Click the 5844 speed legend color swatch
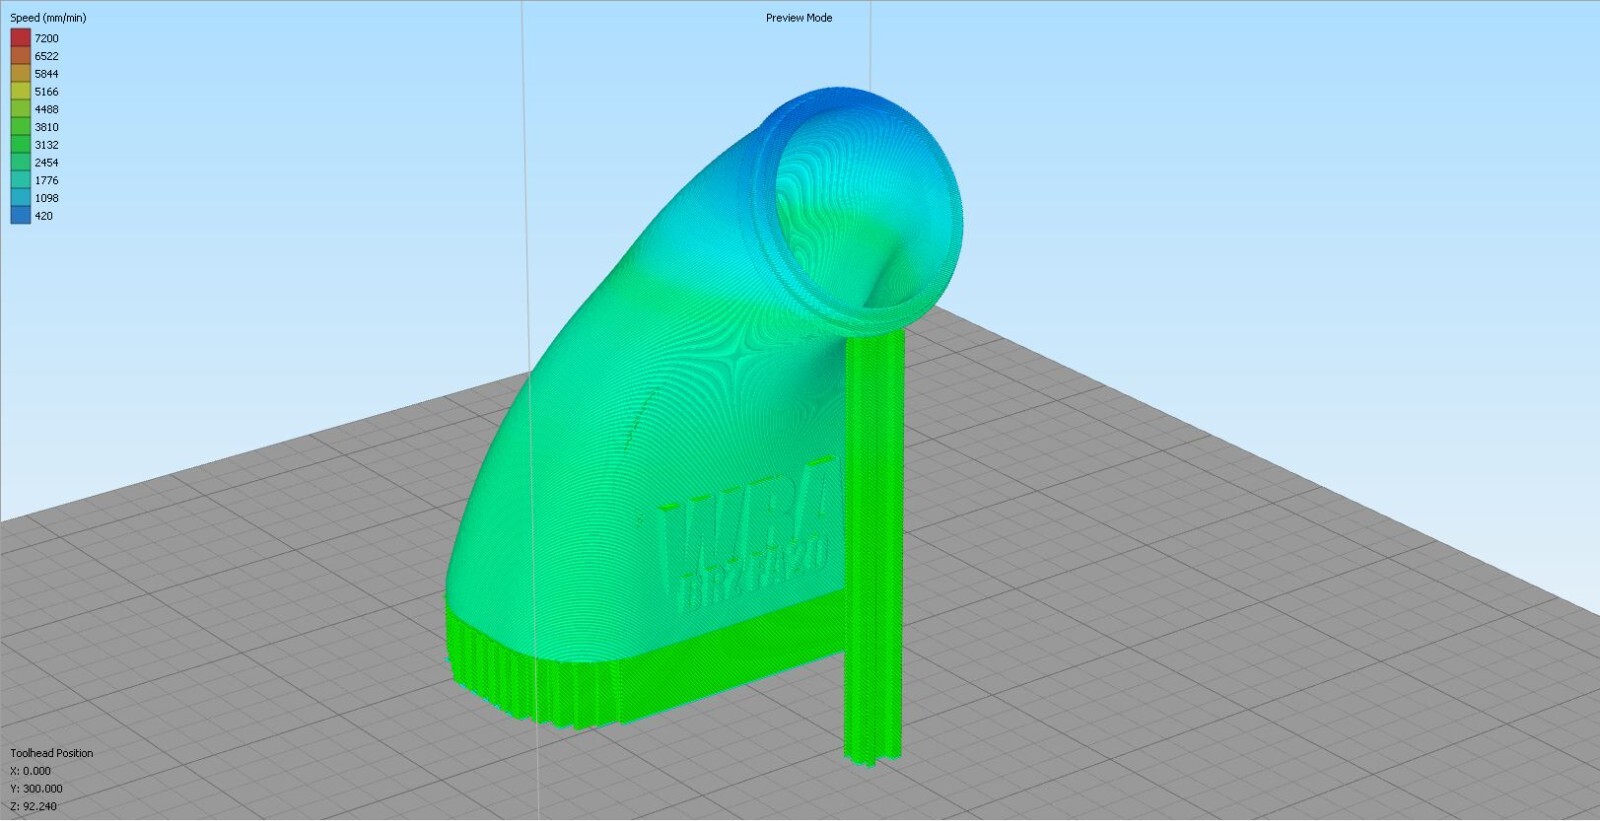Viewport: 1600px width, 821px height. 20,74
